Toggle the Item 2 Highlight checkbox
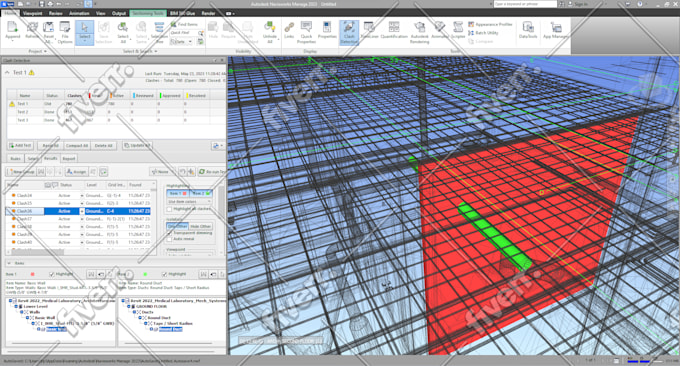The height and width of the screenshot is (366, 680). pos(165,274)
